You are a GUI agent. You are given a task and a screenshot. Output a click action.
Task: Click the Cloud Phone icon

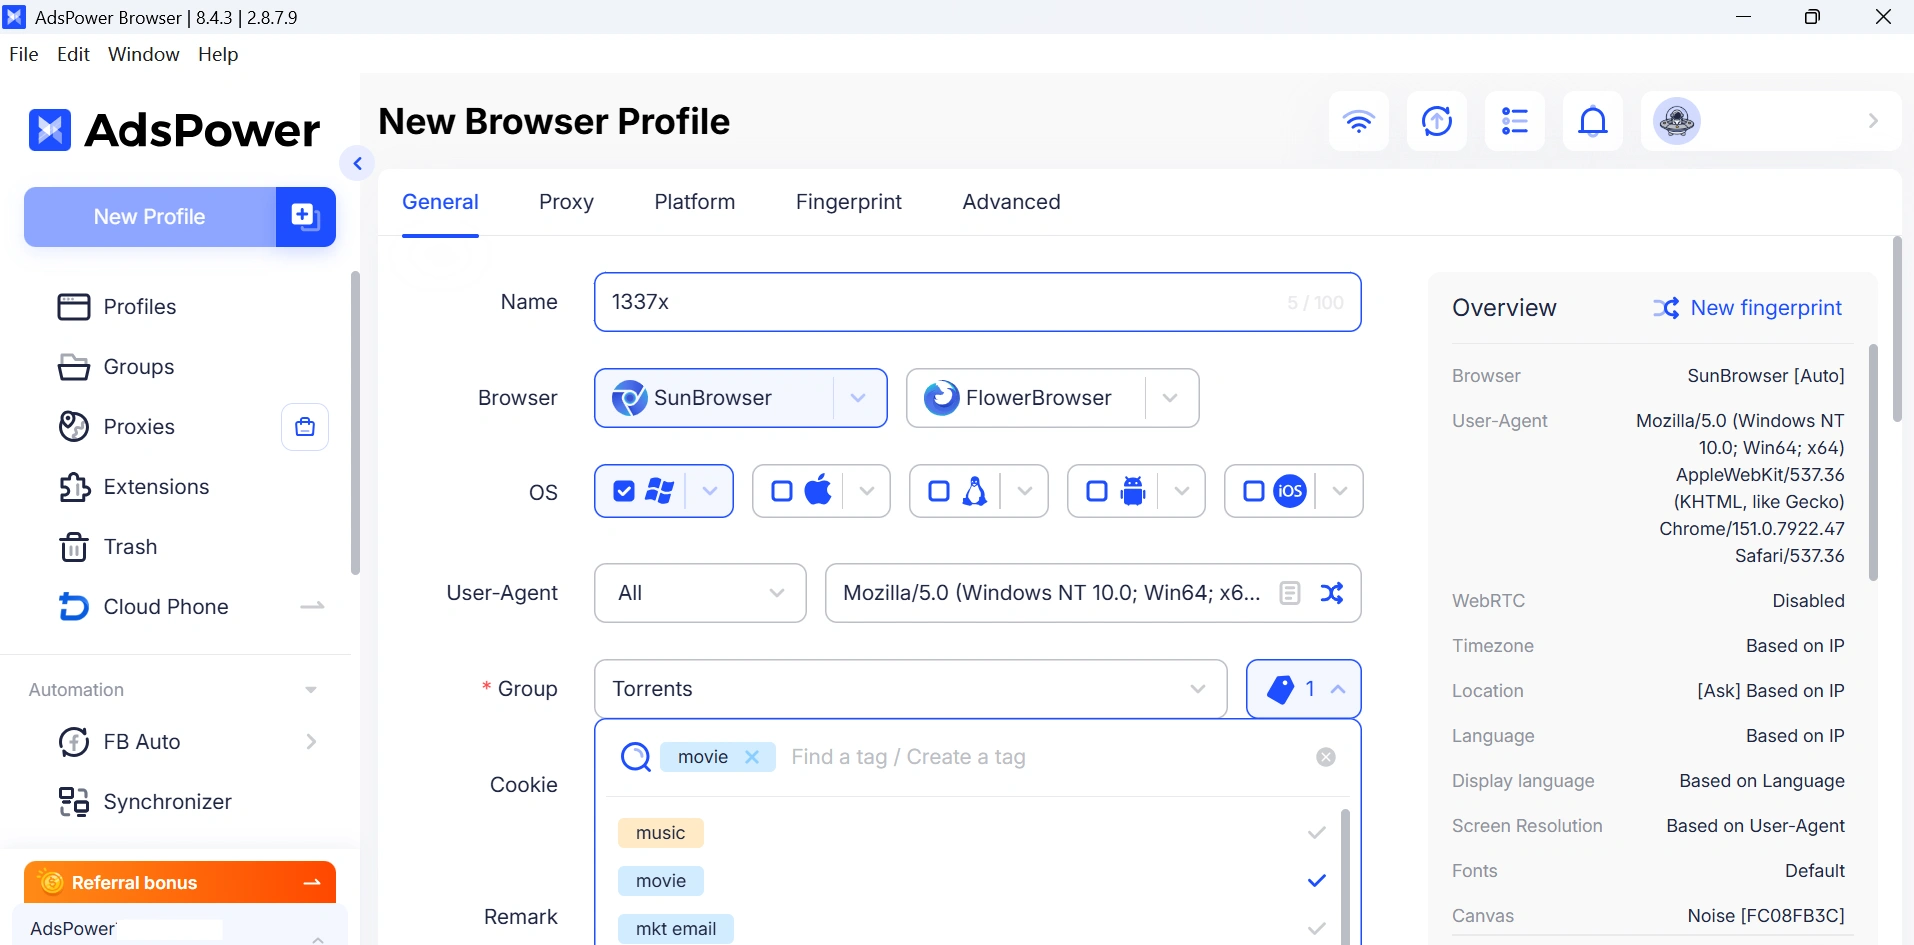coord(74,607)
